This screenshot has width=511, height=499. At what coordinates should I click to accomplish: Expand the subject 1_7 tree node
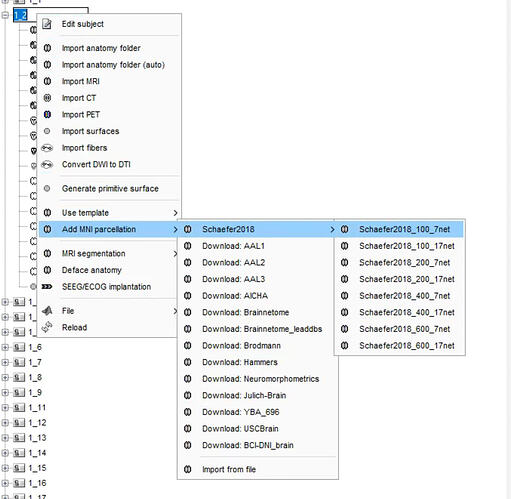click(x=5, y=362)
